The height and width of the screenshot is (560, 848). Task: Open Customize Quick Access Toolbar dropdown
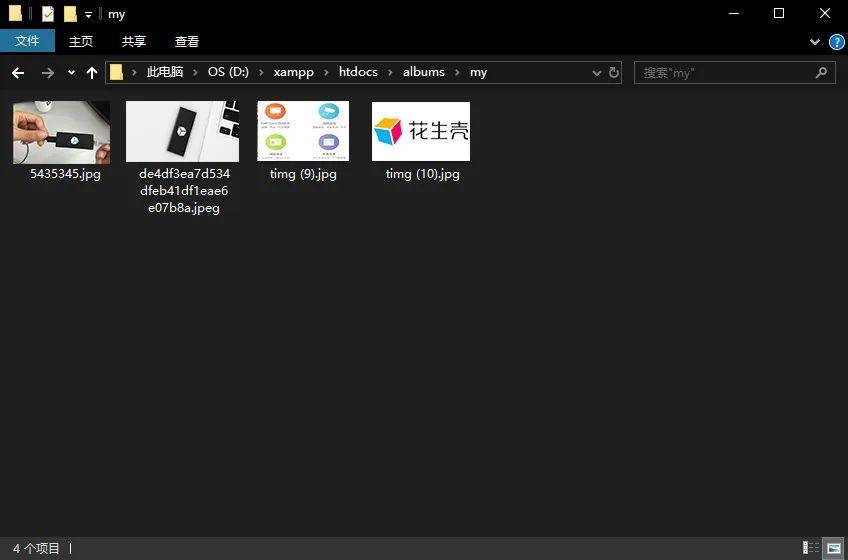click(x=88, y=15)
